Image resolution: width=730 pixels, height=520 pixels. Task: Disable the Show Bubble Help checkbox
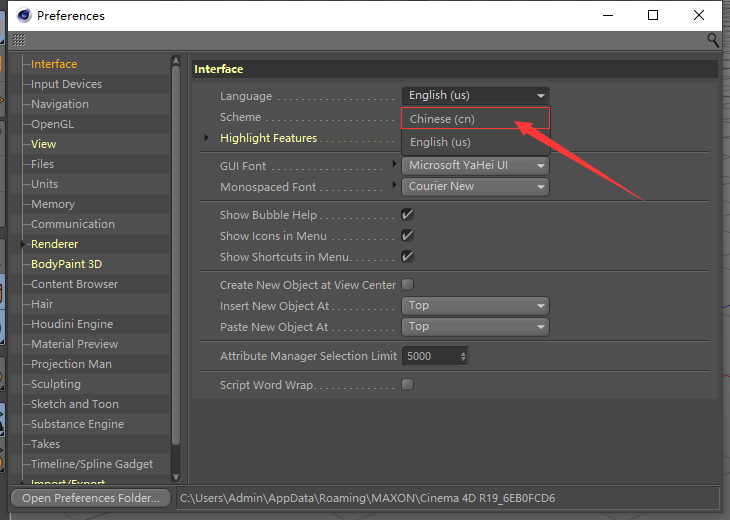tap(407, 215)
